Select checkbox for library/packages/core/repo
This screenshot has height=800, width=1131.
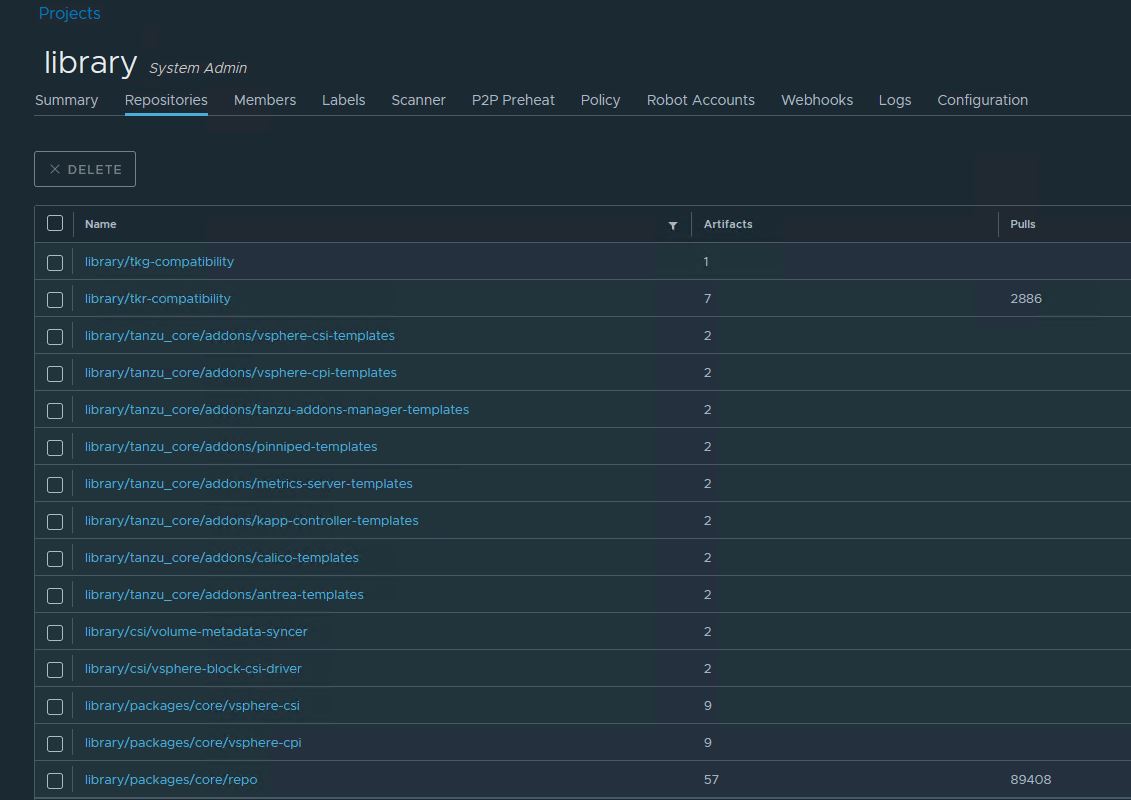pyautogui.click(x=55, y=780)
